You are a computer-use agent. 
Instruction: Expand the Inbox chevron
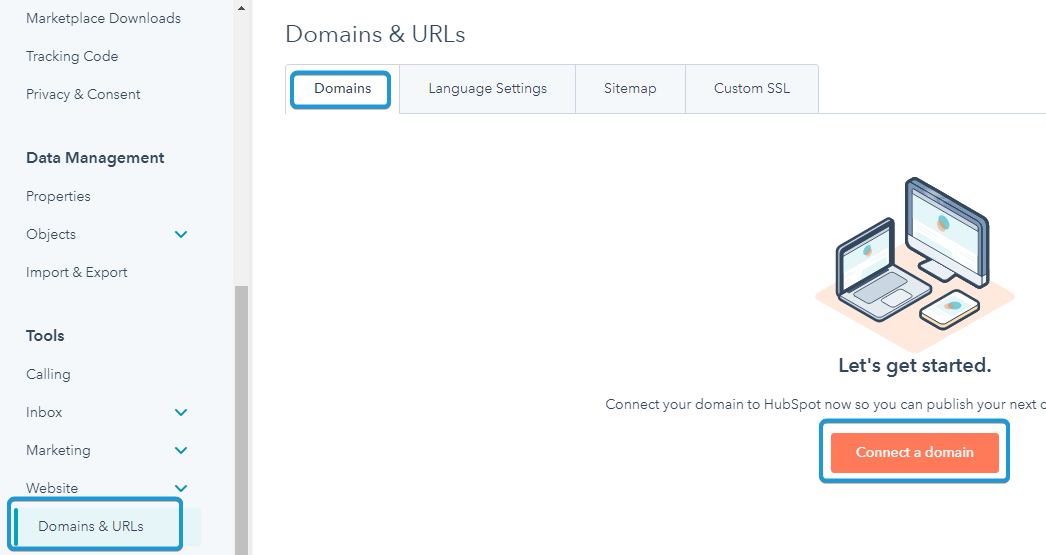point(181,413)
